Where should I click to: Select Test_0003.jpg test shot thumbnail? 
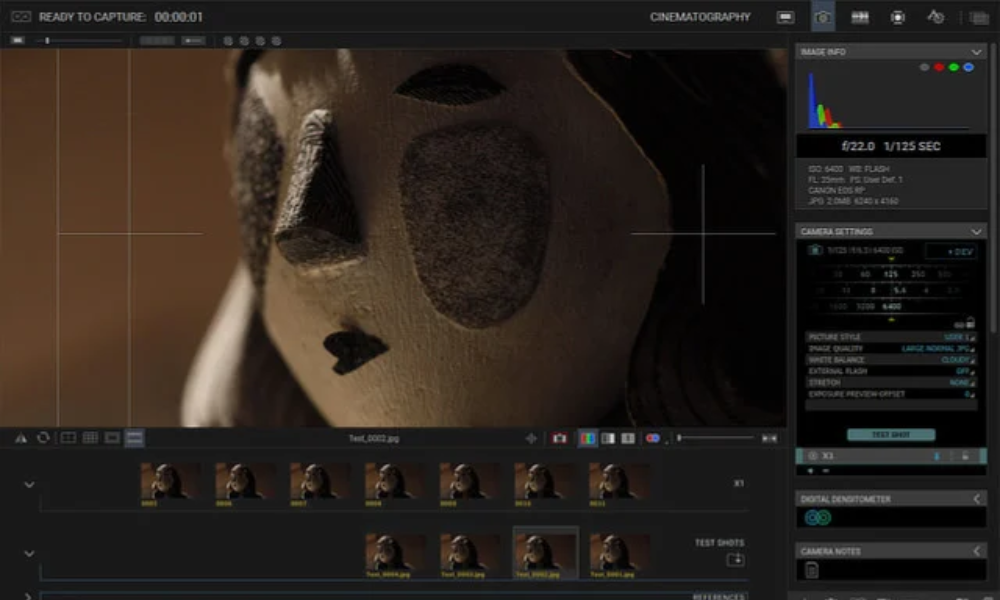pos(470,555)
